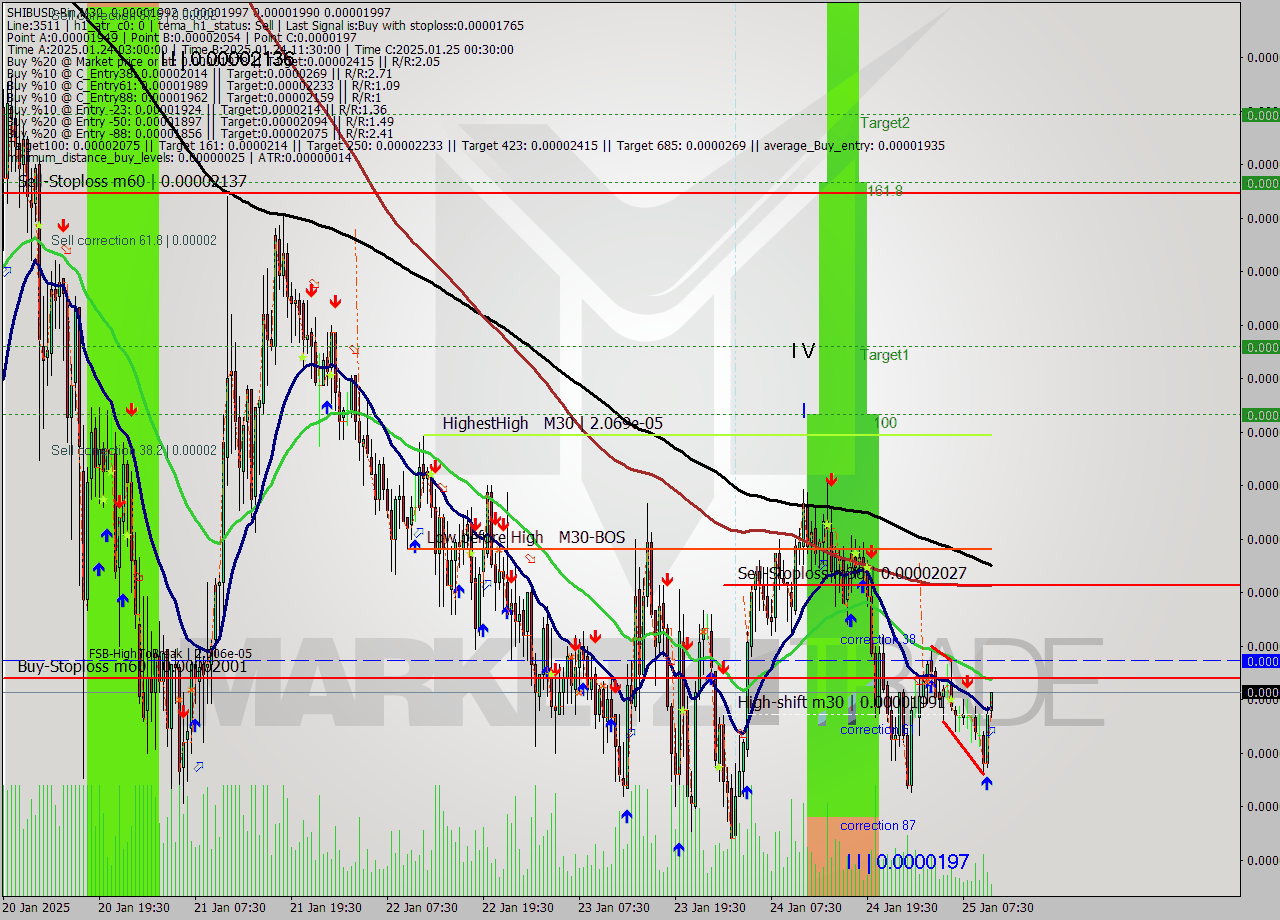Select the 'Buy %10 @ C_Entry38' line

[199, 73]
